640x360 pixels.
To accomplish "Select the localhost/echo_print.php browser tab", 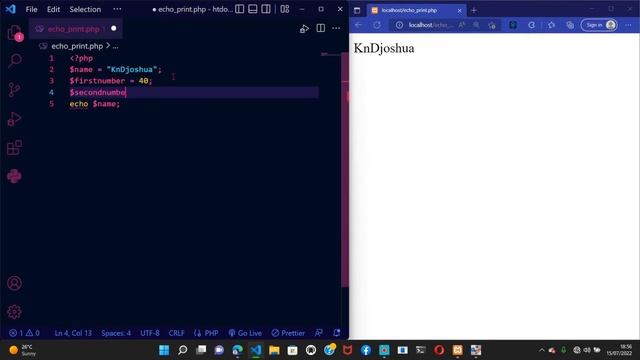I will pyautogui.click(x=416, y=10).
